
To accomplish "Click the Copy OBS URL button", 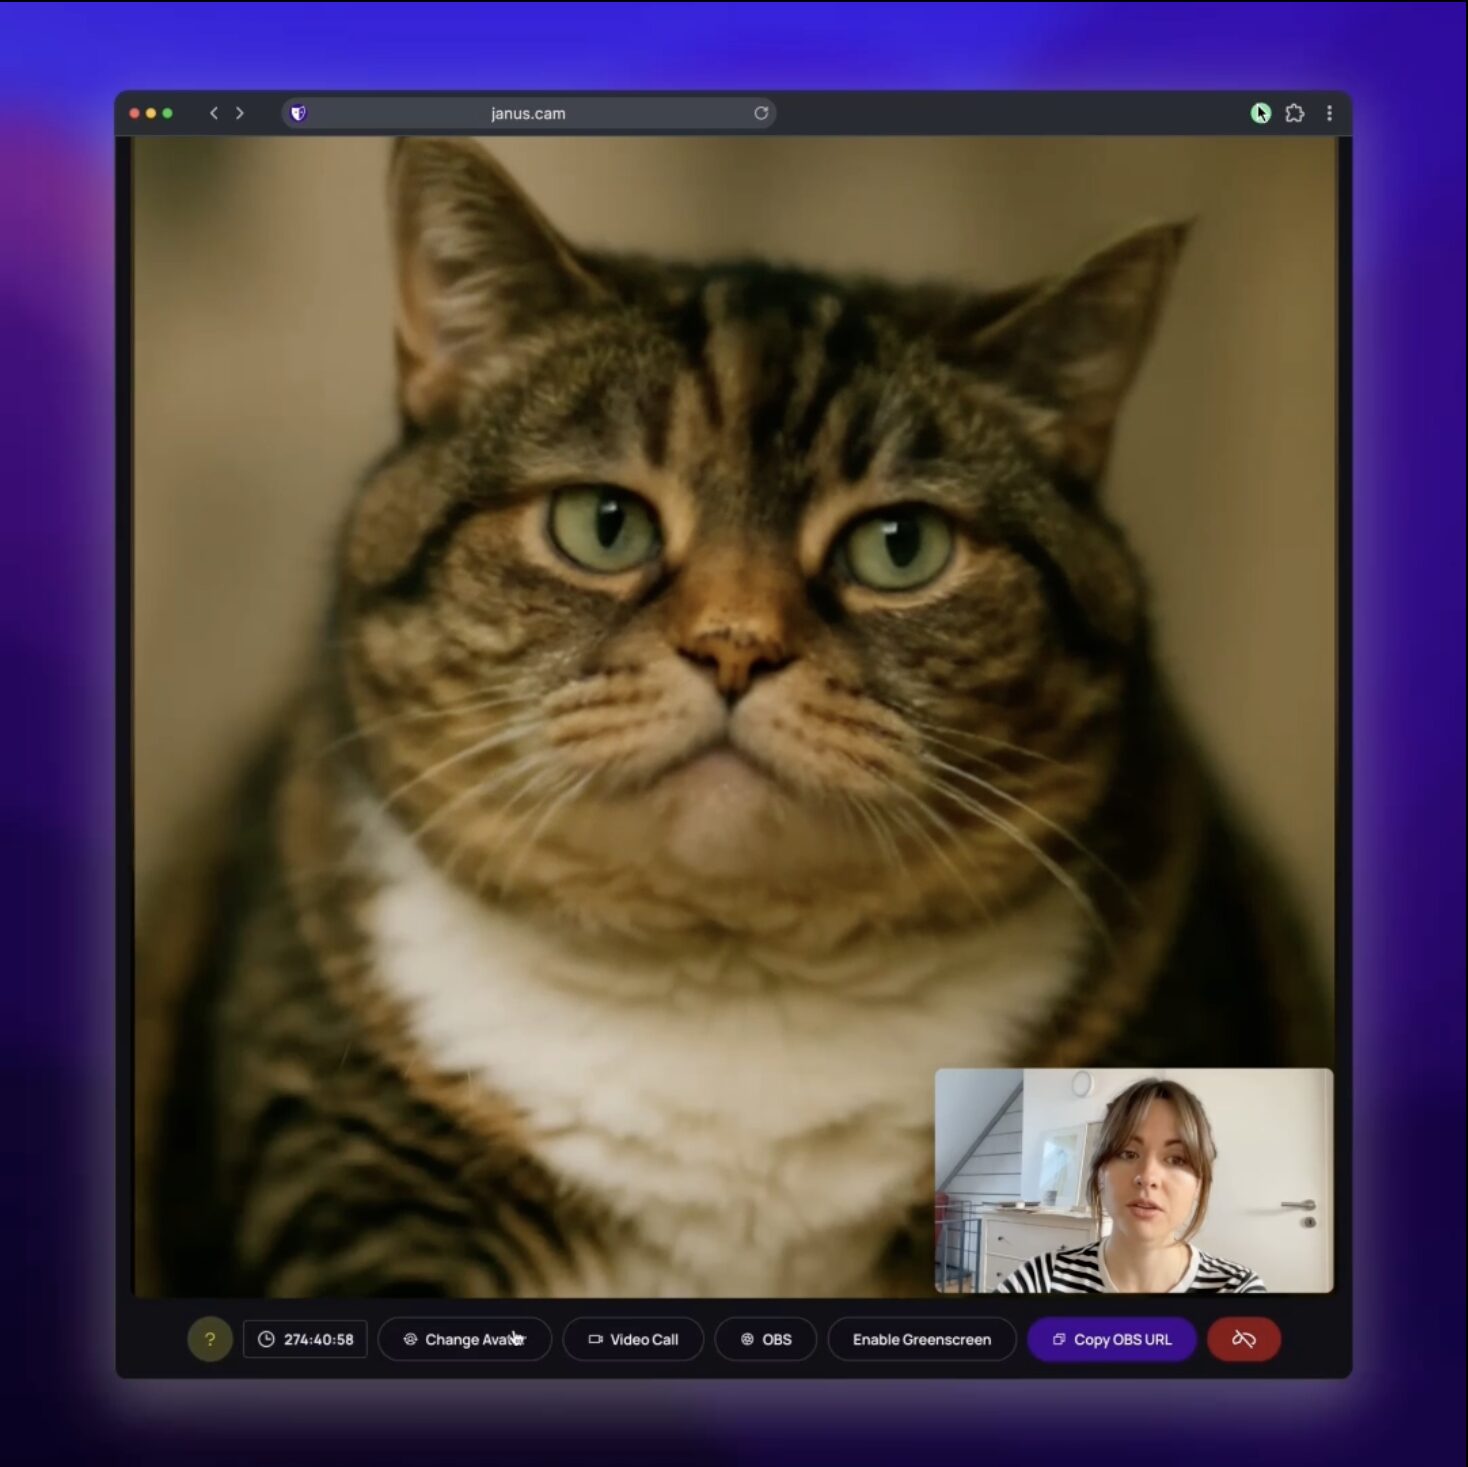I will pos(1112,1339).
